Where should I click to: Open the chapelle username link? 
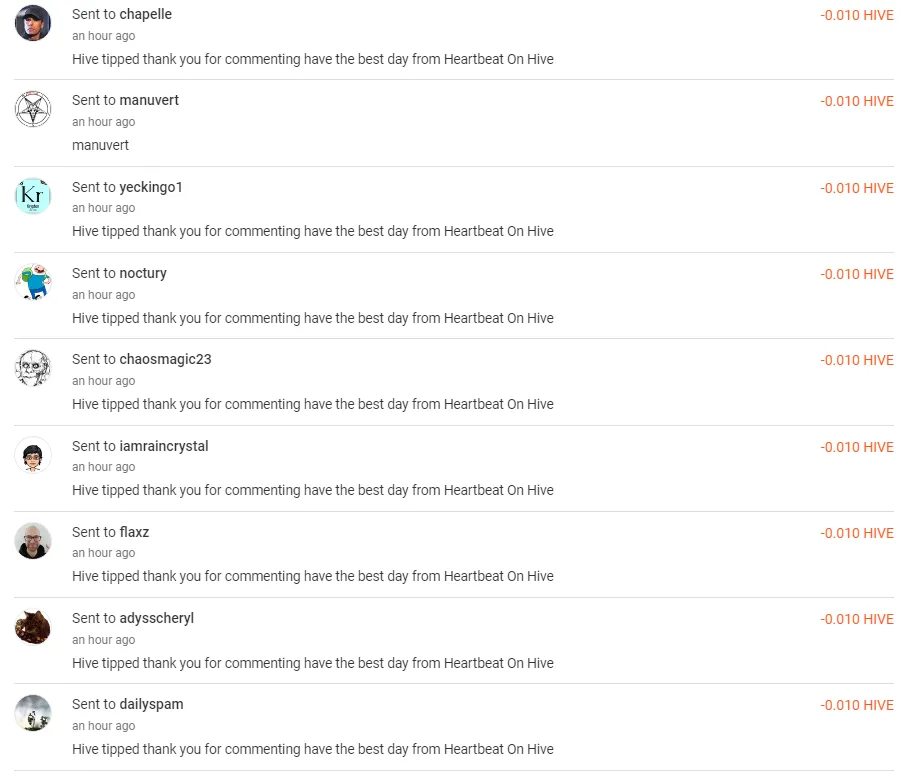click(x=145, y=14)
